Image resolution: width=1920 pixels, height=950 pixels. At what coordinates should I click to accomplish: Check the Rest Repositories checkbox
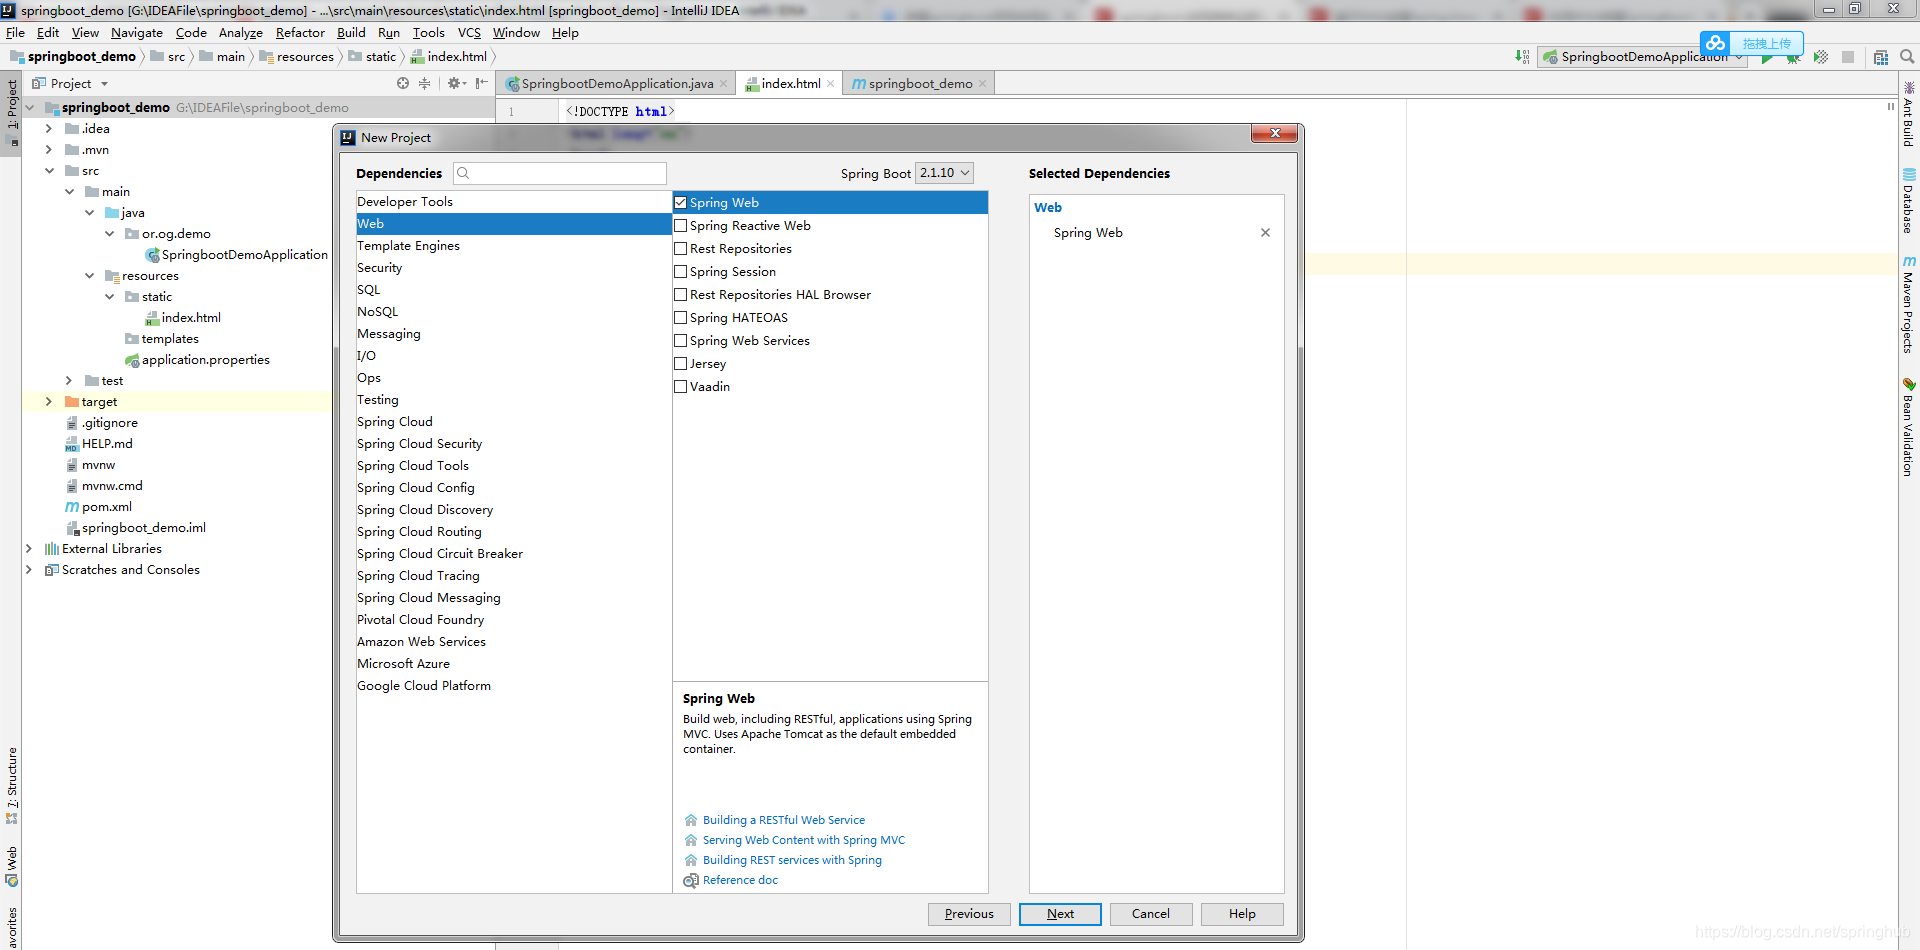[680, 249]
